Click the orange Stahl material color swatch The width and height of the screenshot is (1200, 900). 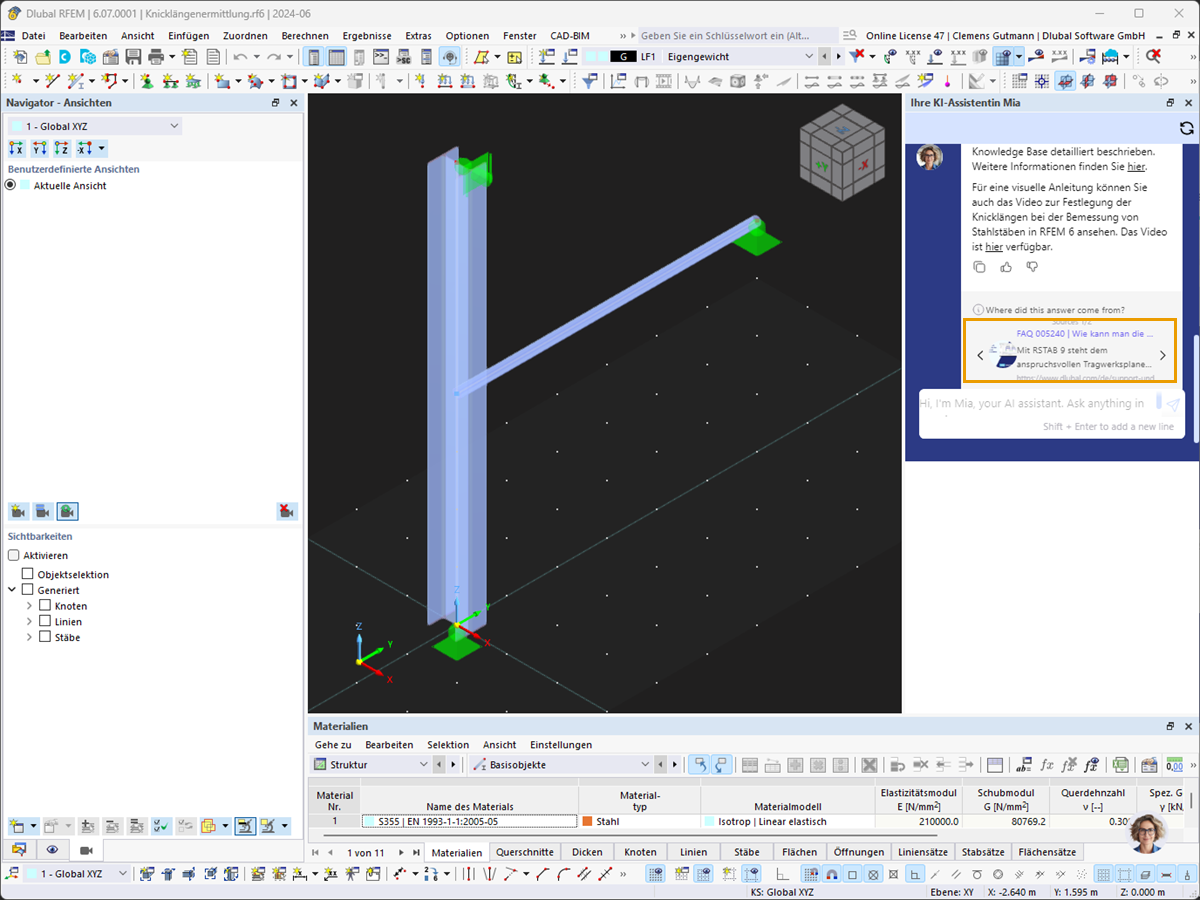click(587, 821)
